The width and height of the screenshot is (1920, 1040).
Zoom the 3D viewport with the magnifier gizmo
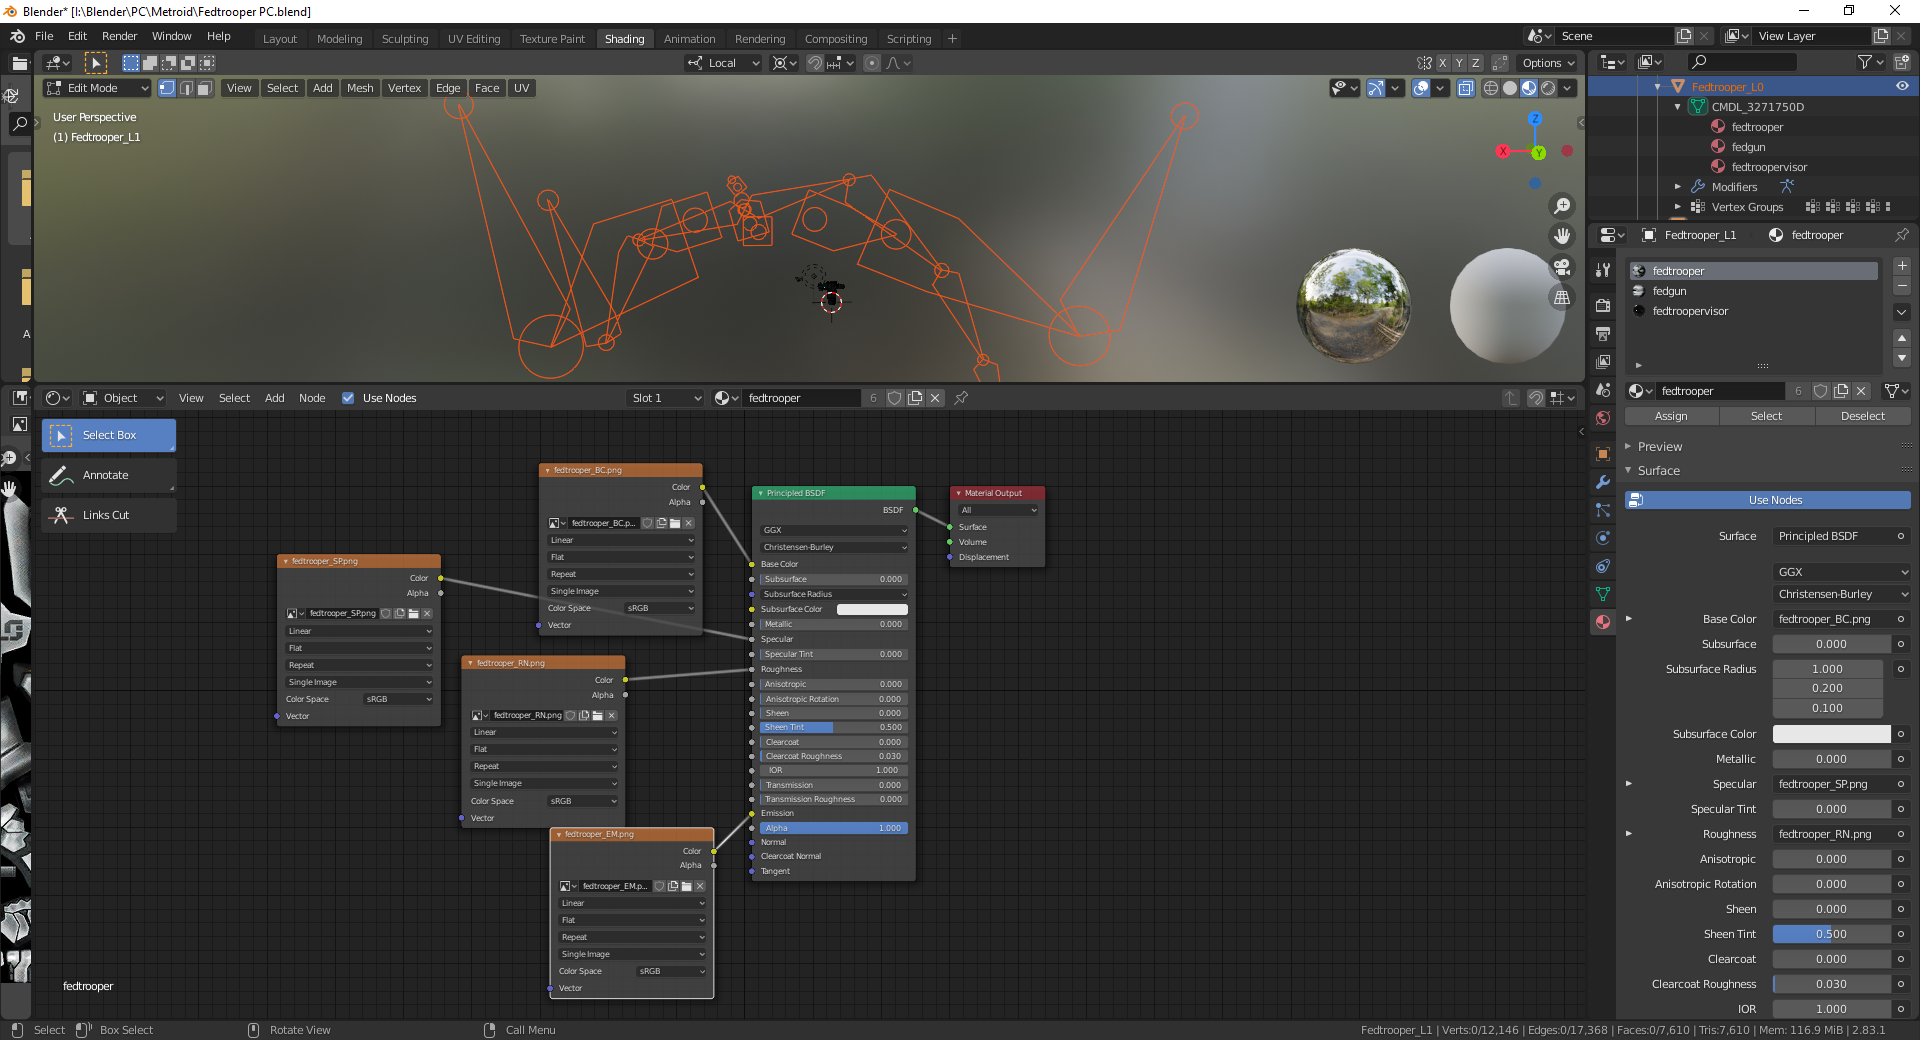click(x=1561, y=206)
